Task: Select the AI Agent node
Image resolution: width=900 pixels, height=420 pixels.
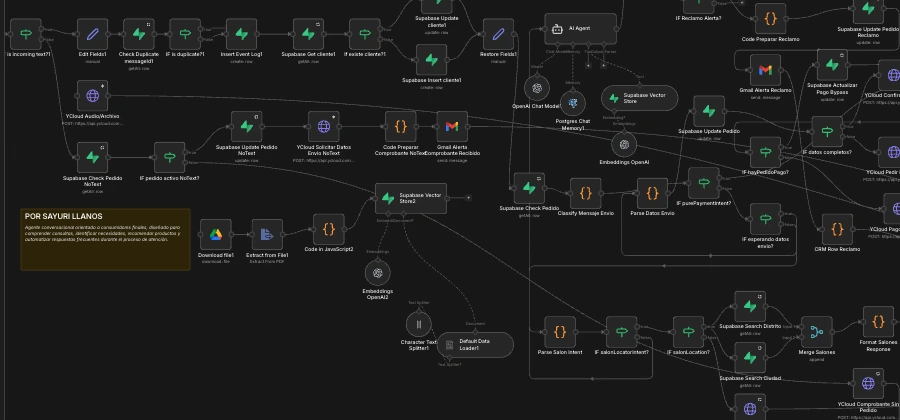Action: pos(580,29)
